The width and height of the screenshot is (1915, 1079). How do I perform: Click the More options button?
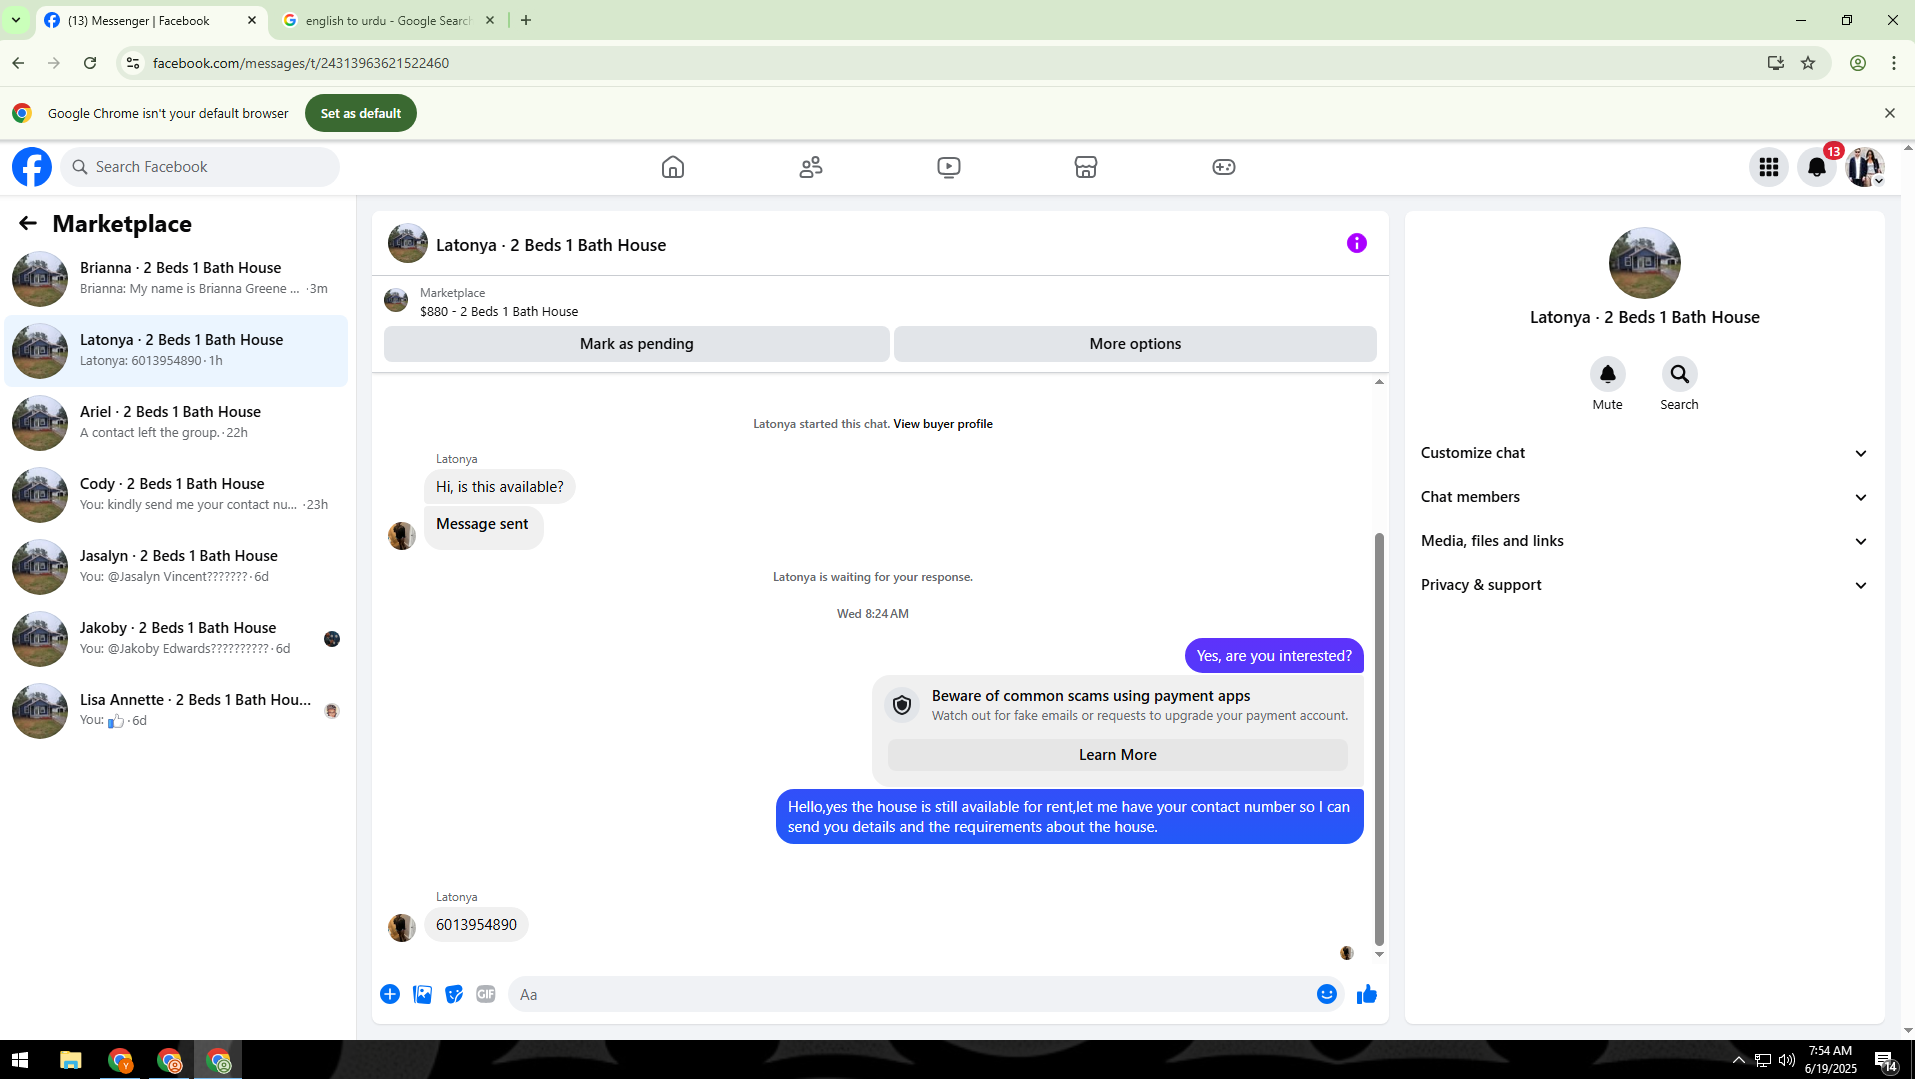(1135, 344)
